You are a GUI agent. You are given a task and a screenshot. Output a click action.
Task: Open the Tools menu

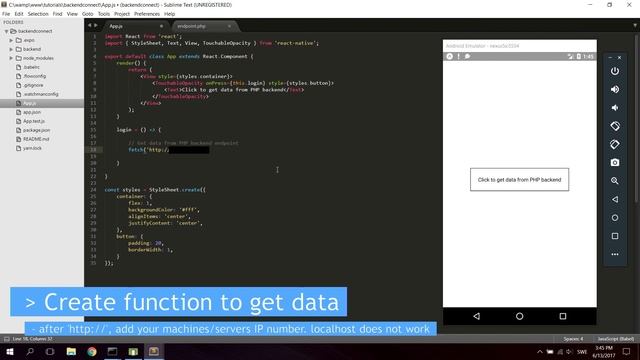[x=104, y=14]
